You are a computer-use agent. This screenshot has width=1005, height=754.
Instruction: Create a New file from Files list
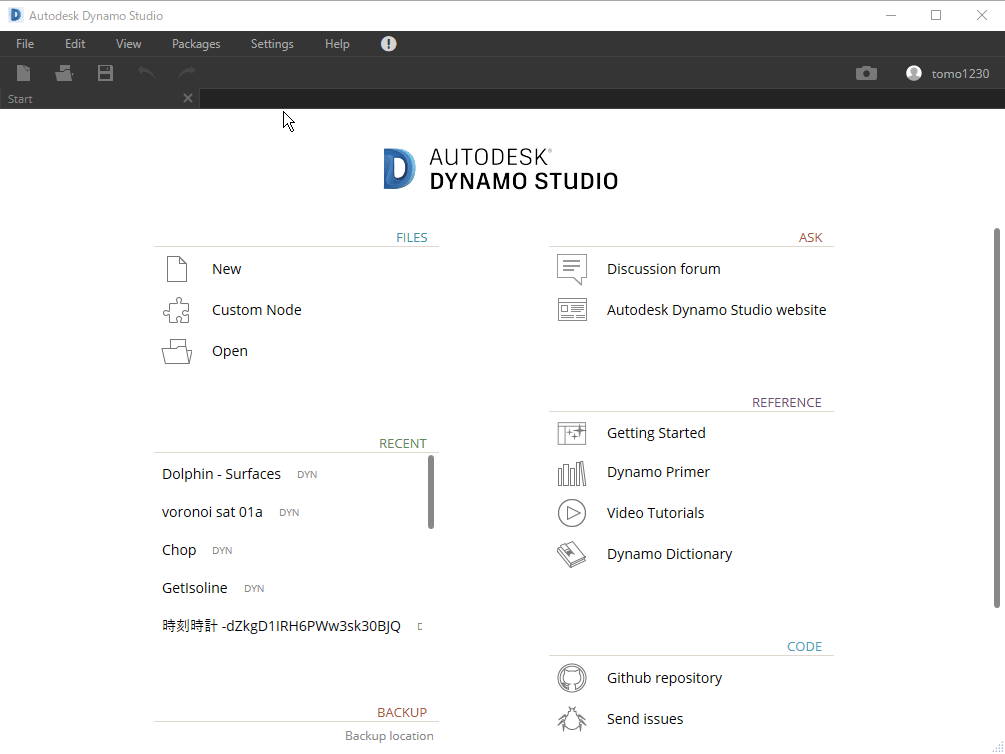[227, 269]
